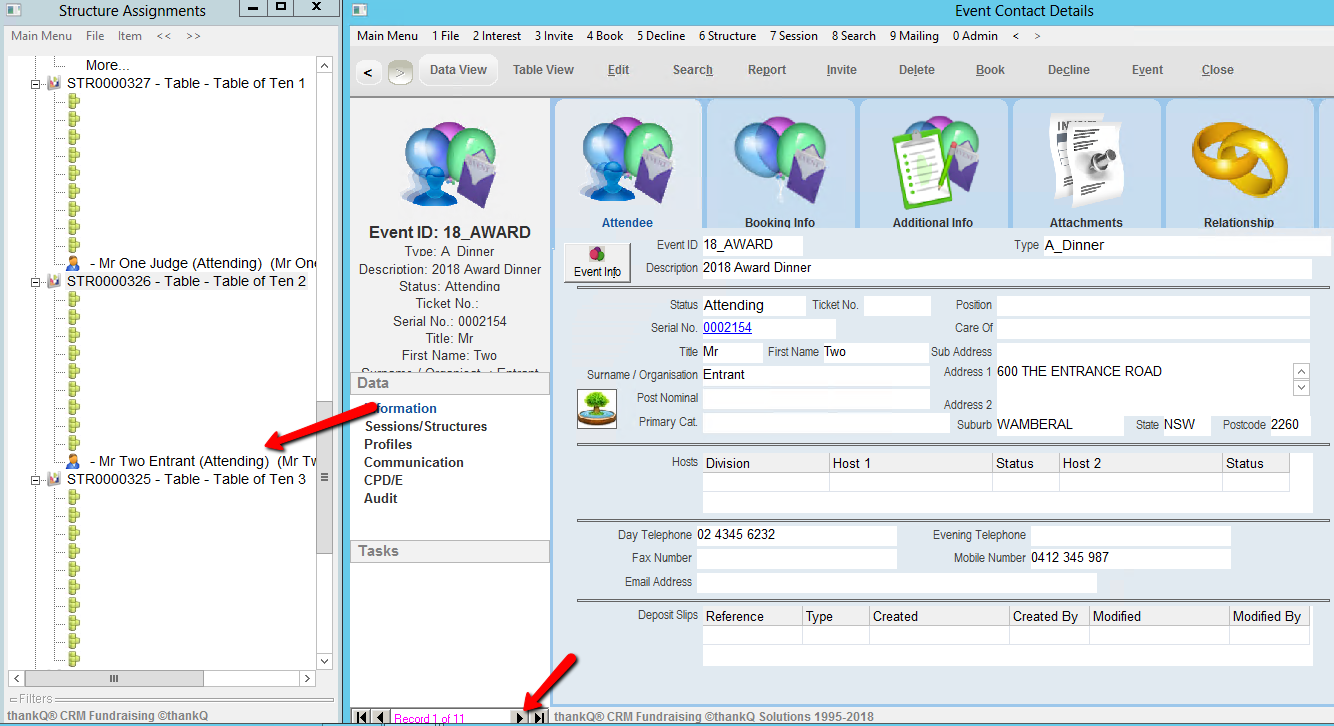Switch to Table View
The width and height of the screenshot is (1334, 726).
[x=543, y=70]
